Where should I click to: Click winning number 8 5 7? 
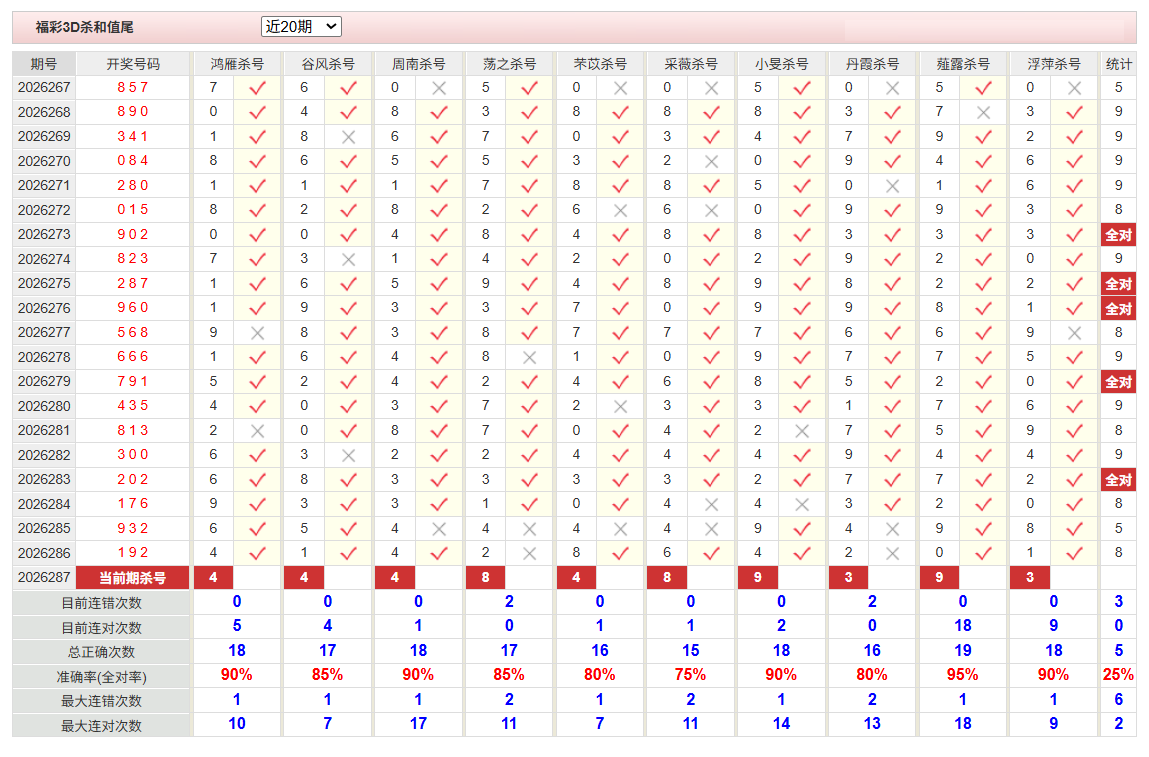tap(133, 87)
